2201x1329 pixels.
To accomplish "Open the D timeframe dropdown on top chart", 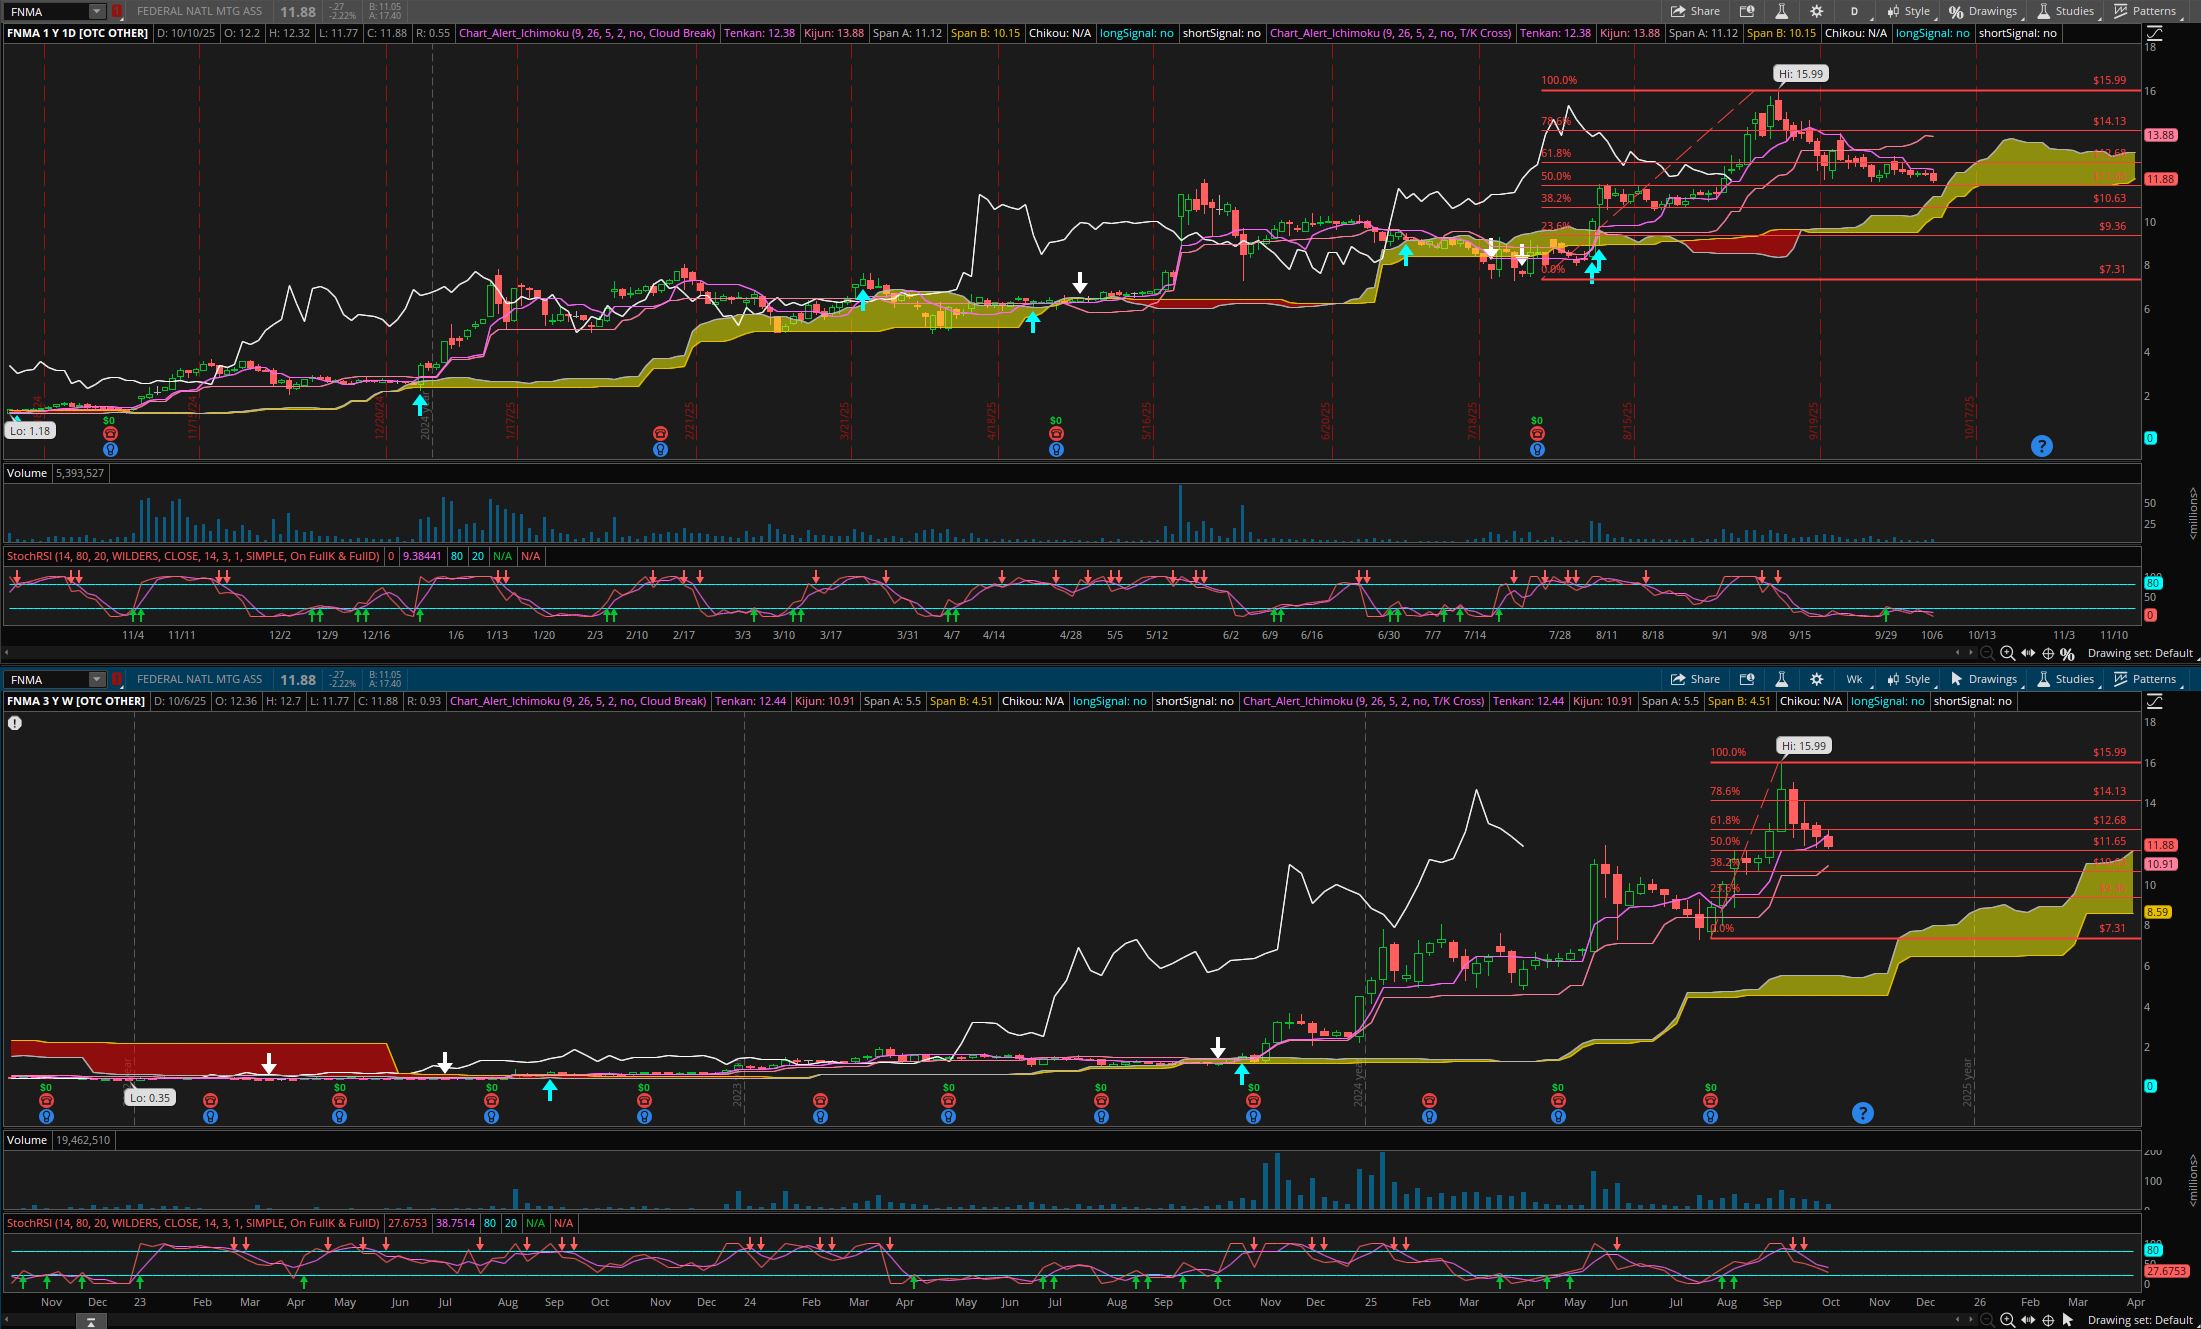I will click(1855, 11).
